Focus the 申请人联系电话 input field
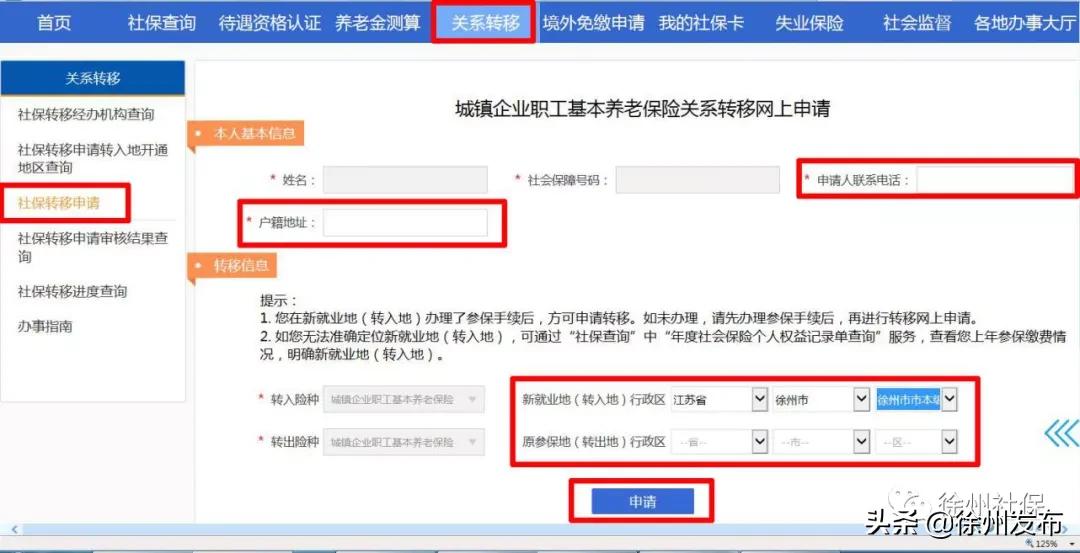Viewport: 1080px width, 553px height. coord(995,180)
